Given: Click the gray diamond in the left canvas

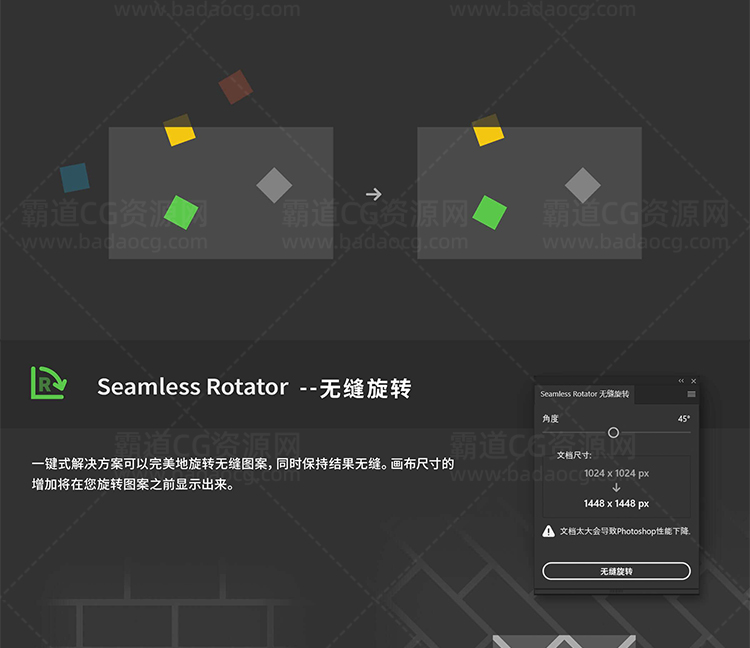Looking at the screenshot, I should click(274, 185).
